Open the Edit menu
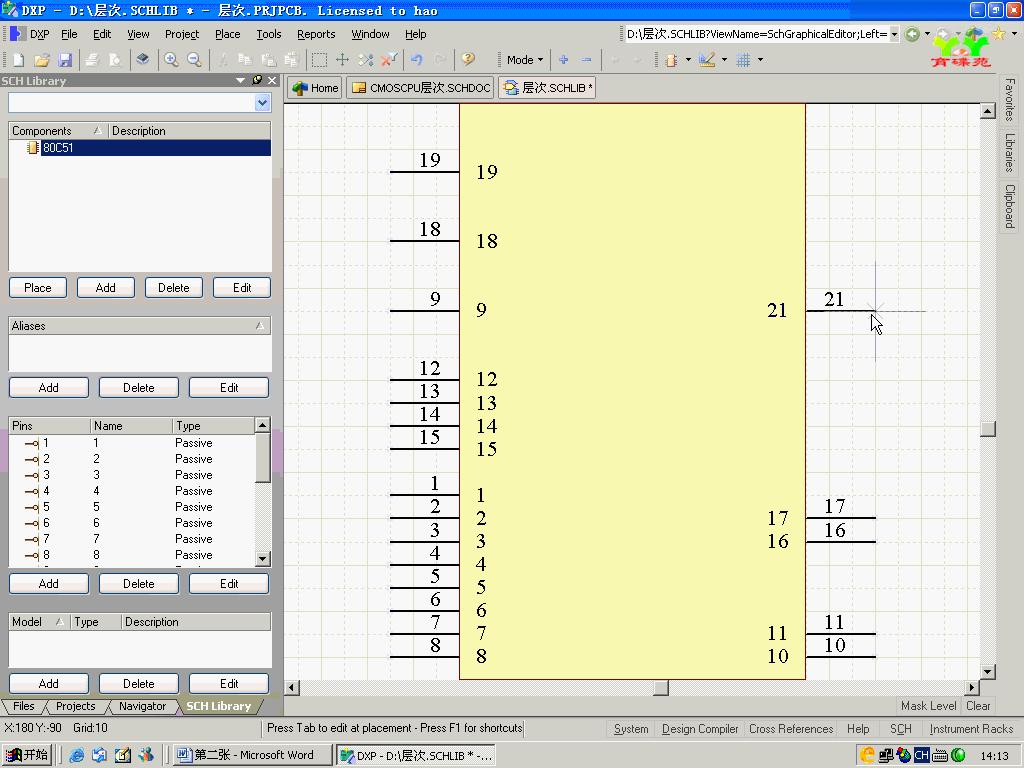 click(102, 34)
